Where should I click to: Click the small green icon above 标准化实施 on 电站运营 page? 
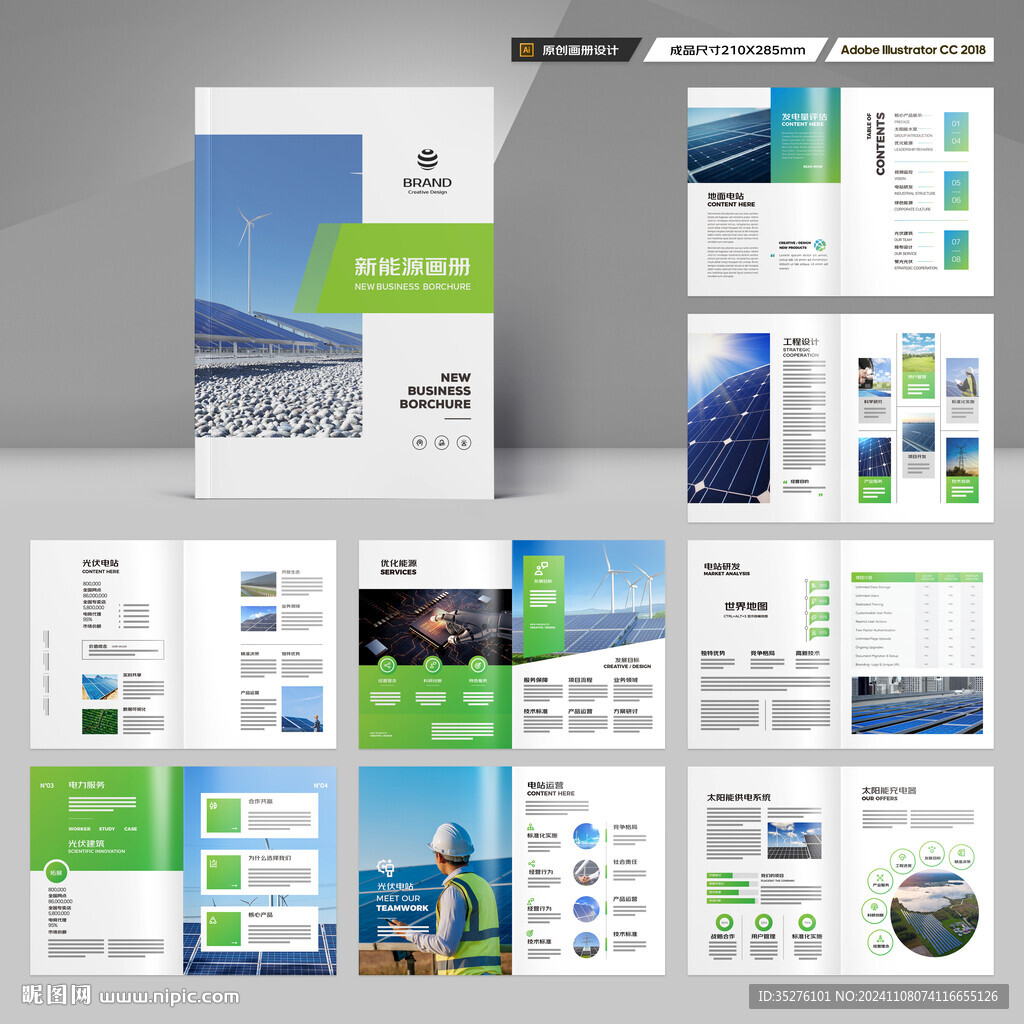(530, 827)
